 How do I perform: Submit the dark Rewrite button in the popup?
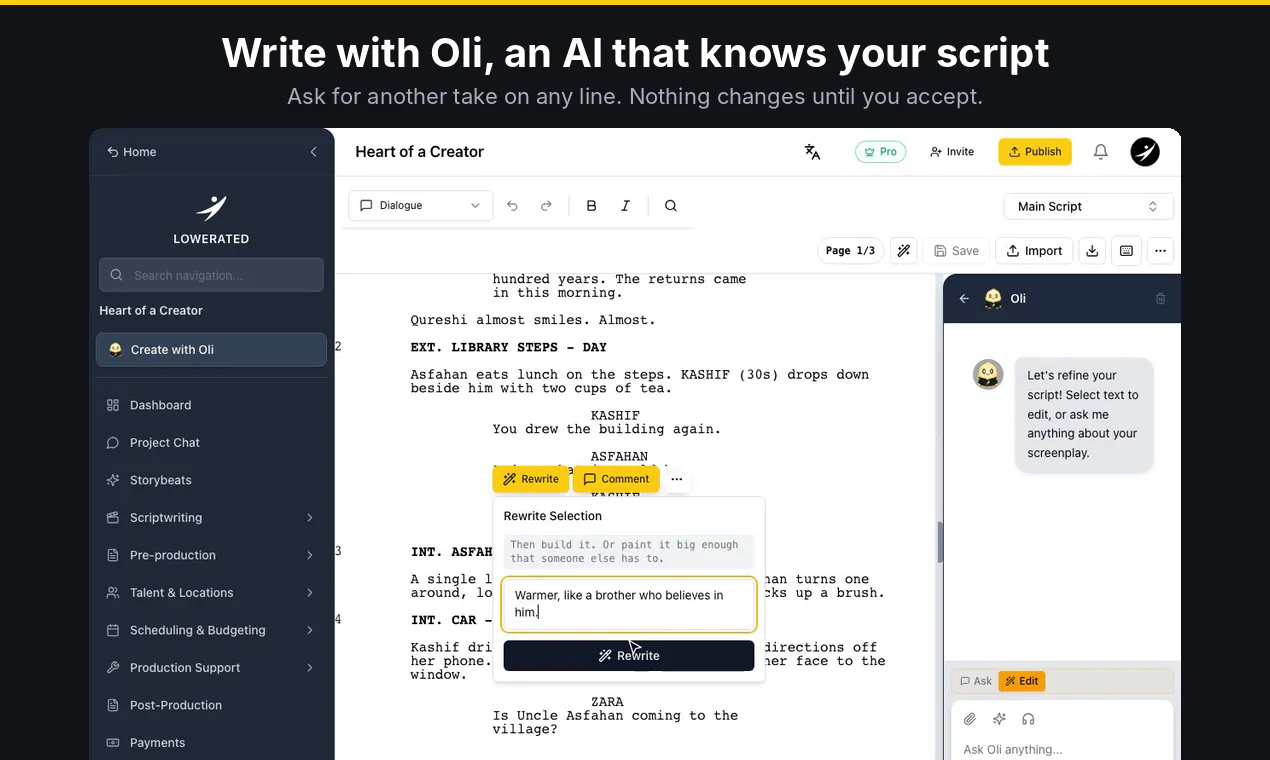(x=629, y=656)
